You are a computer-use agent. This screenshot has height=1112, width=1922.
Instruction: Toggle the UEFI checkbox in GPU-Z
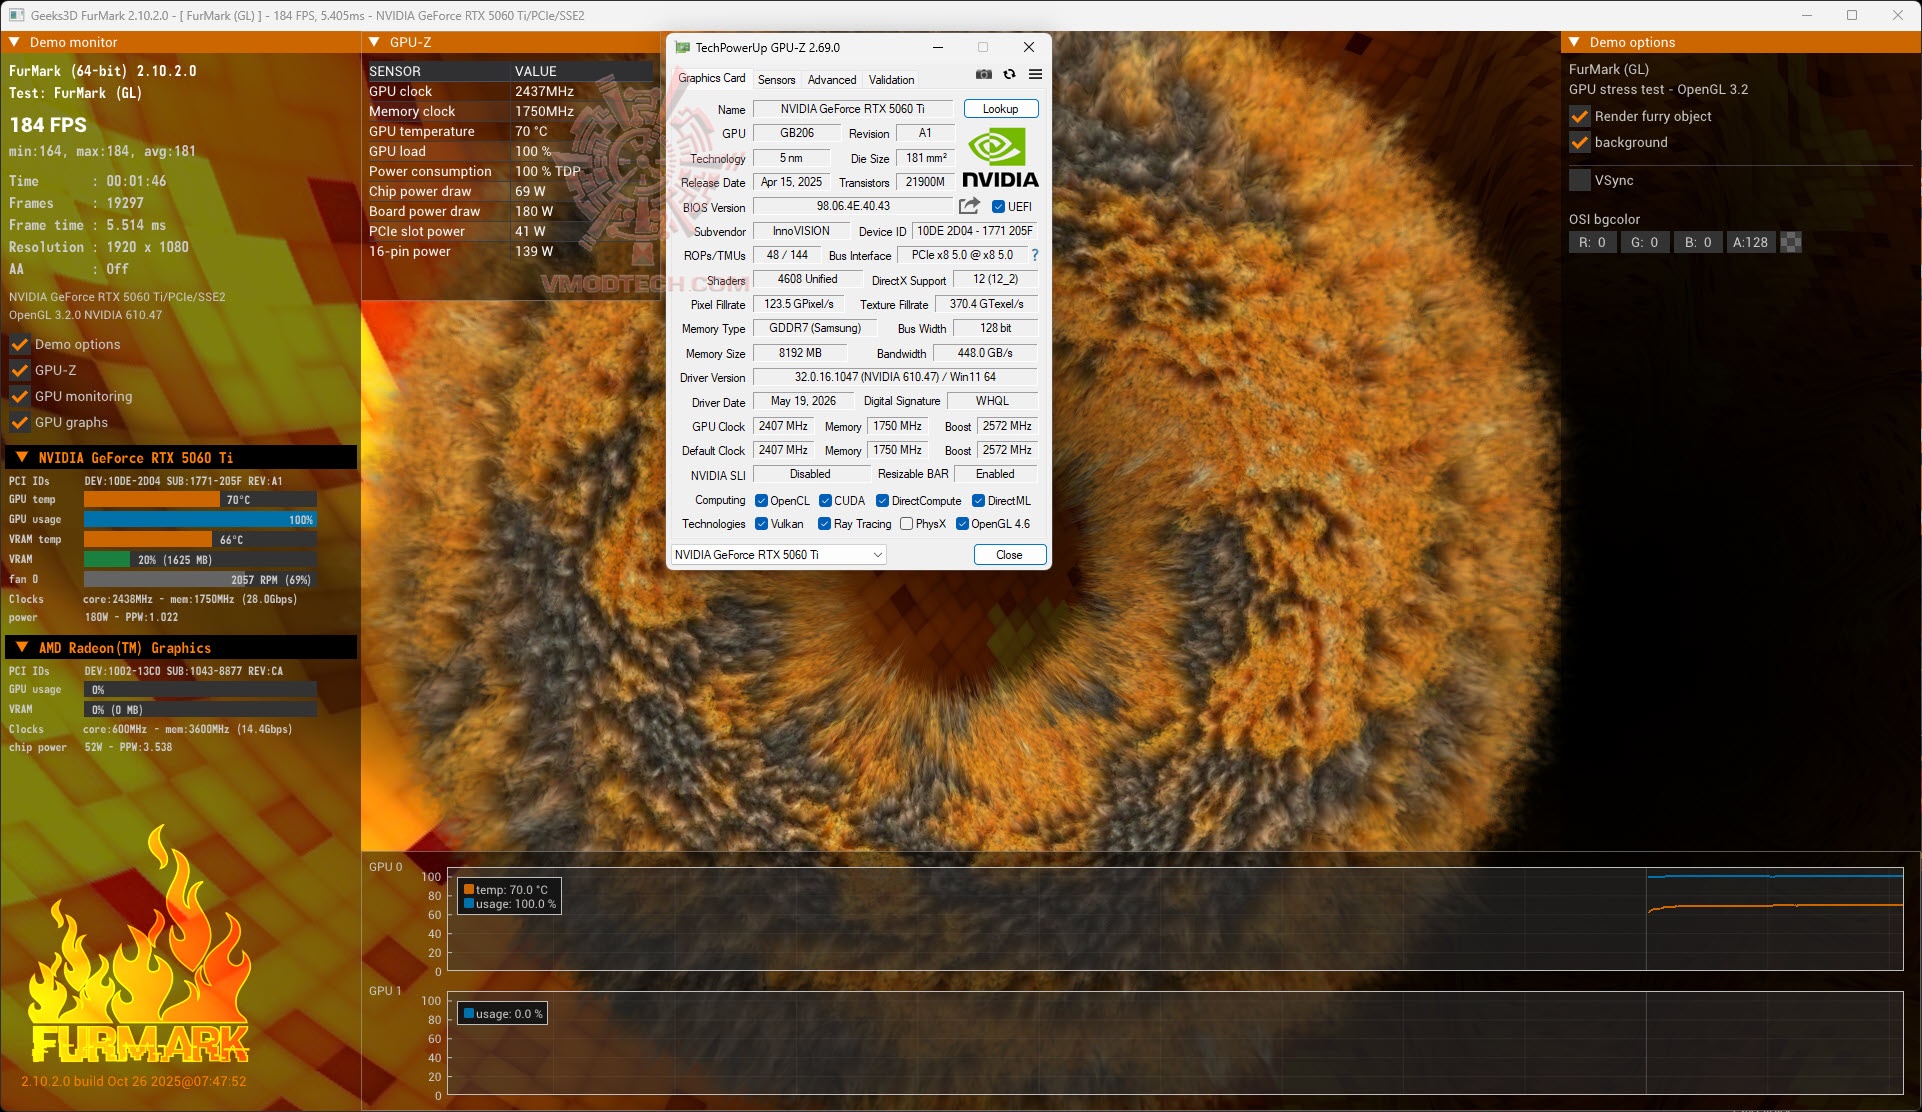(998, 207)
